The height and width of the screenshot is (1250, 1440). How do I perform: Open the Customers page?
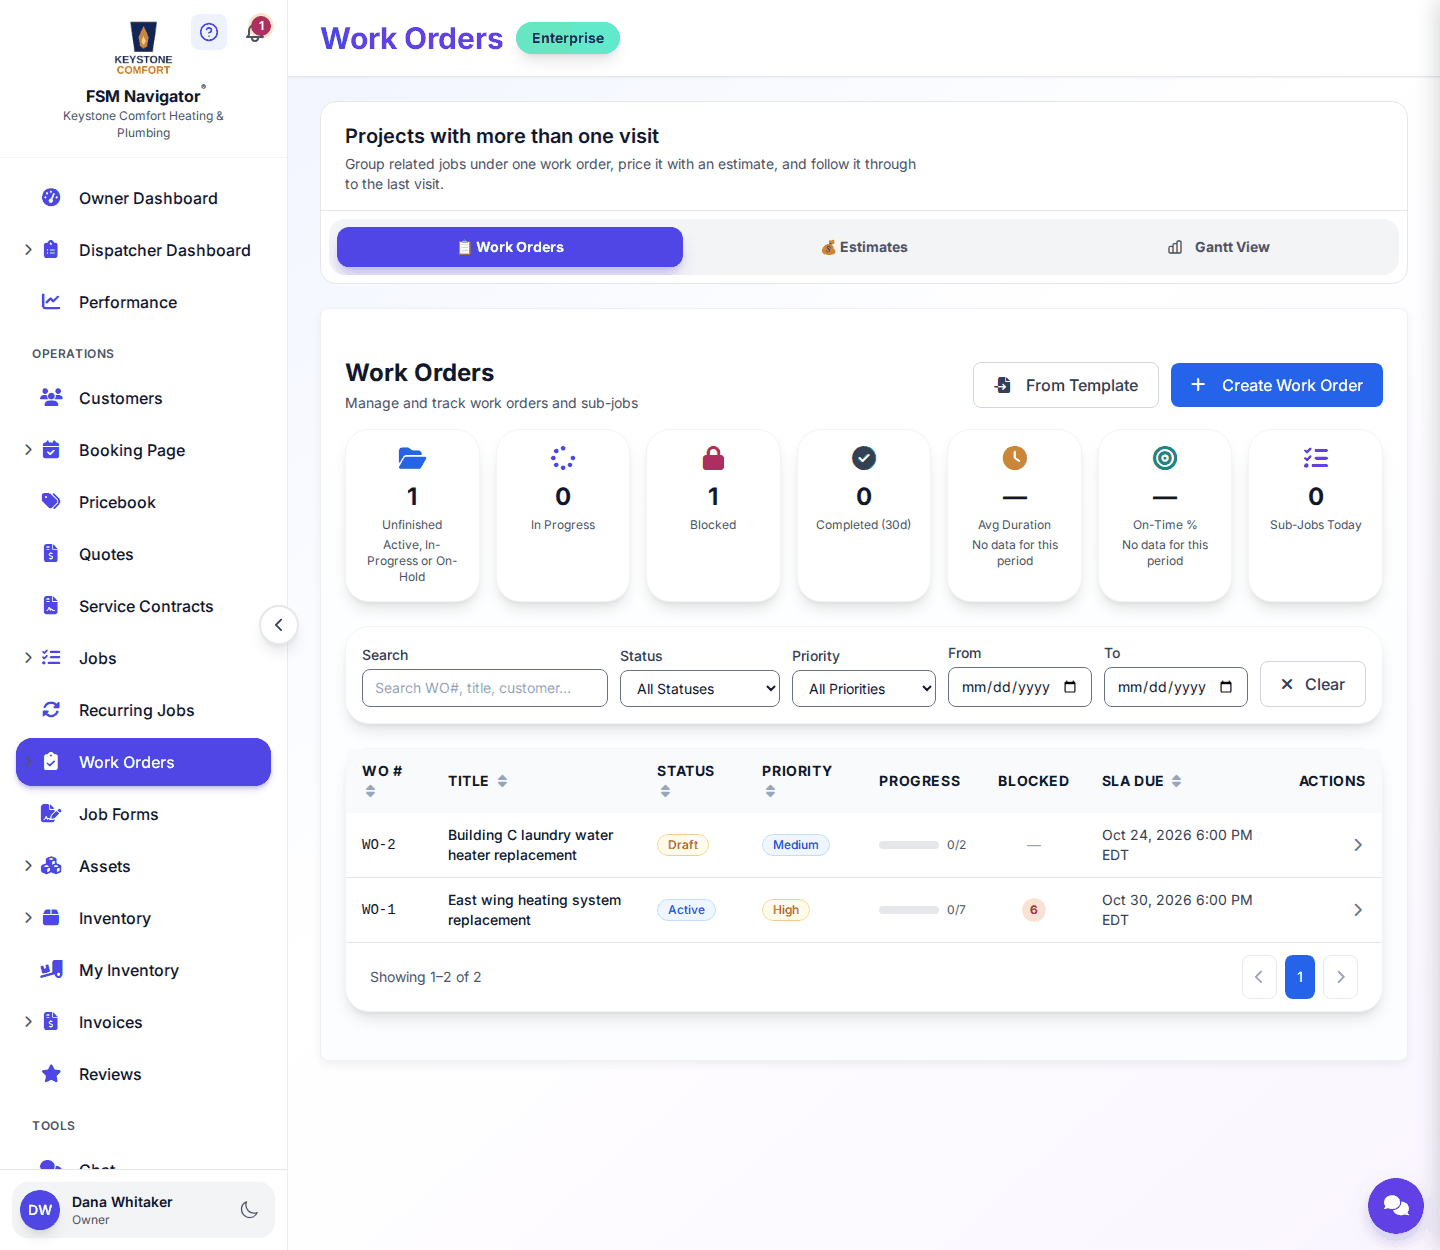coord(144,398)
